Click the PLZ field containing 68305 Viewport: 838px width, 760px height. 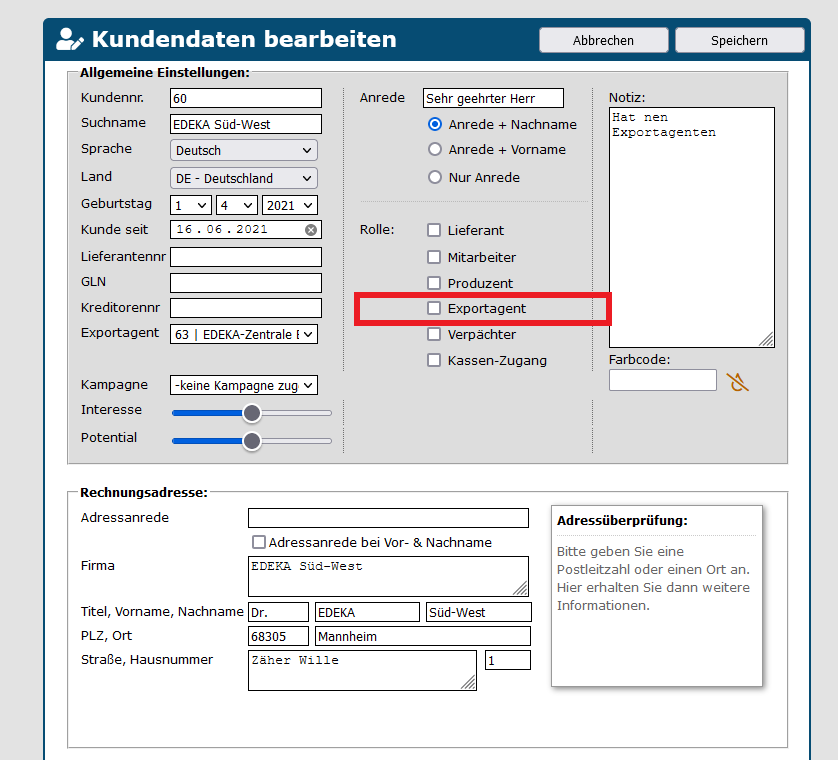279,636
